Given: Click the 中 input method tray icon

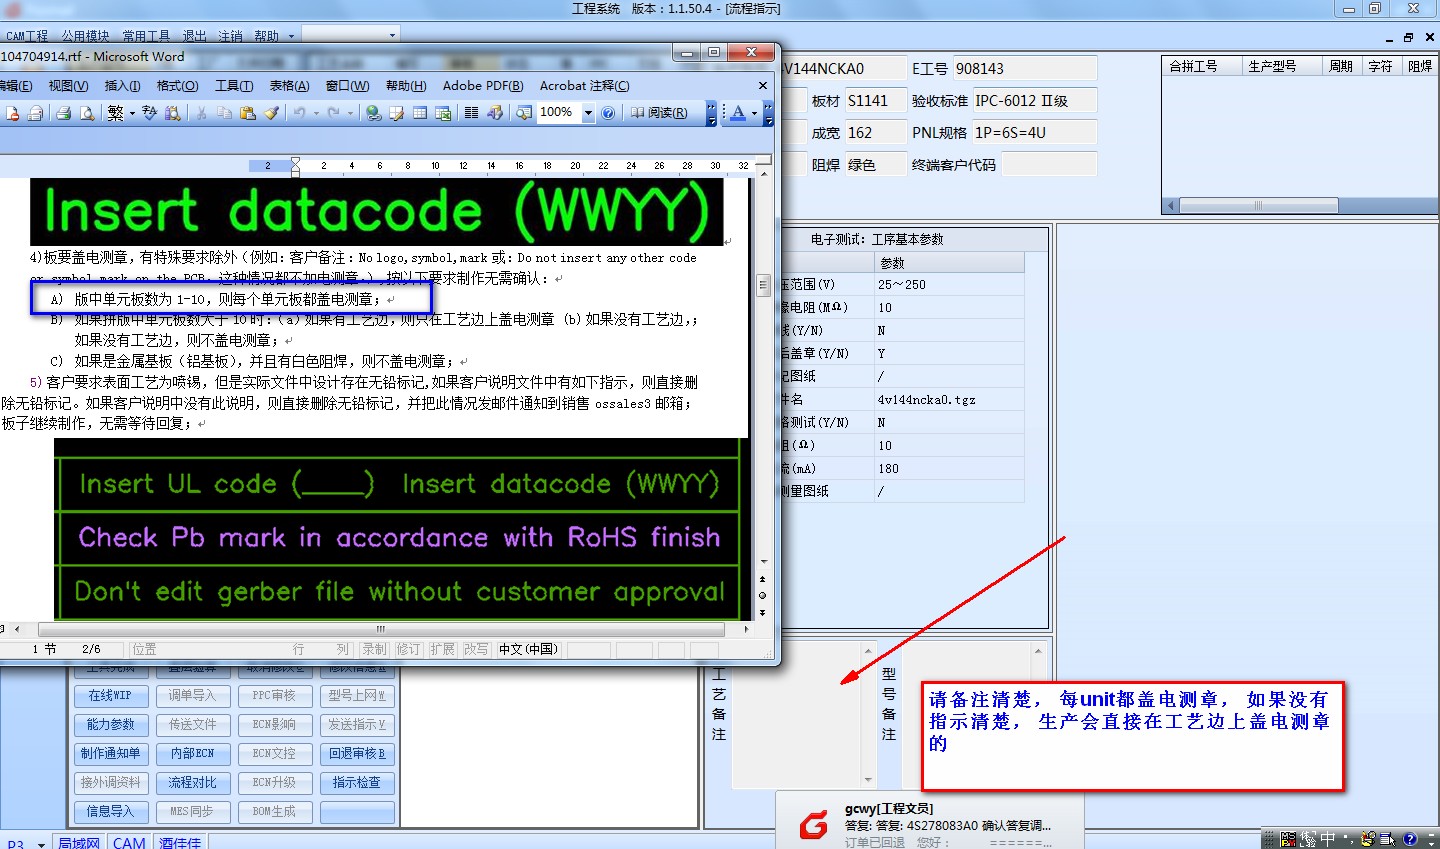Looking at the screenshot, I should coord(1327,839).
